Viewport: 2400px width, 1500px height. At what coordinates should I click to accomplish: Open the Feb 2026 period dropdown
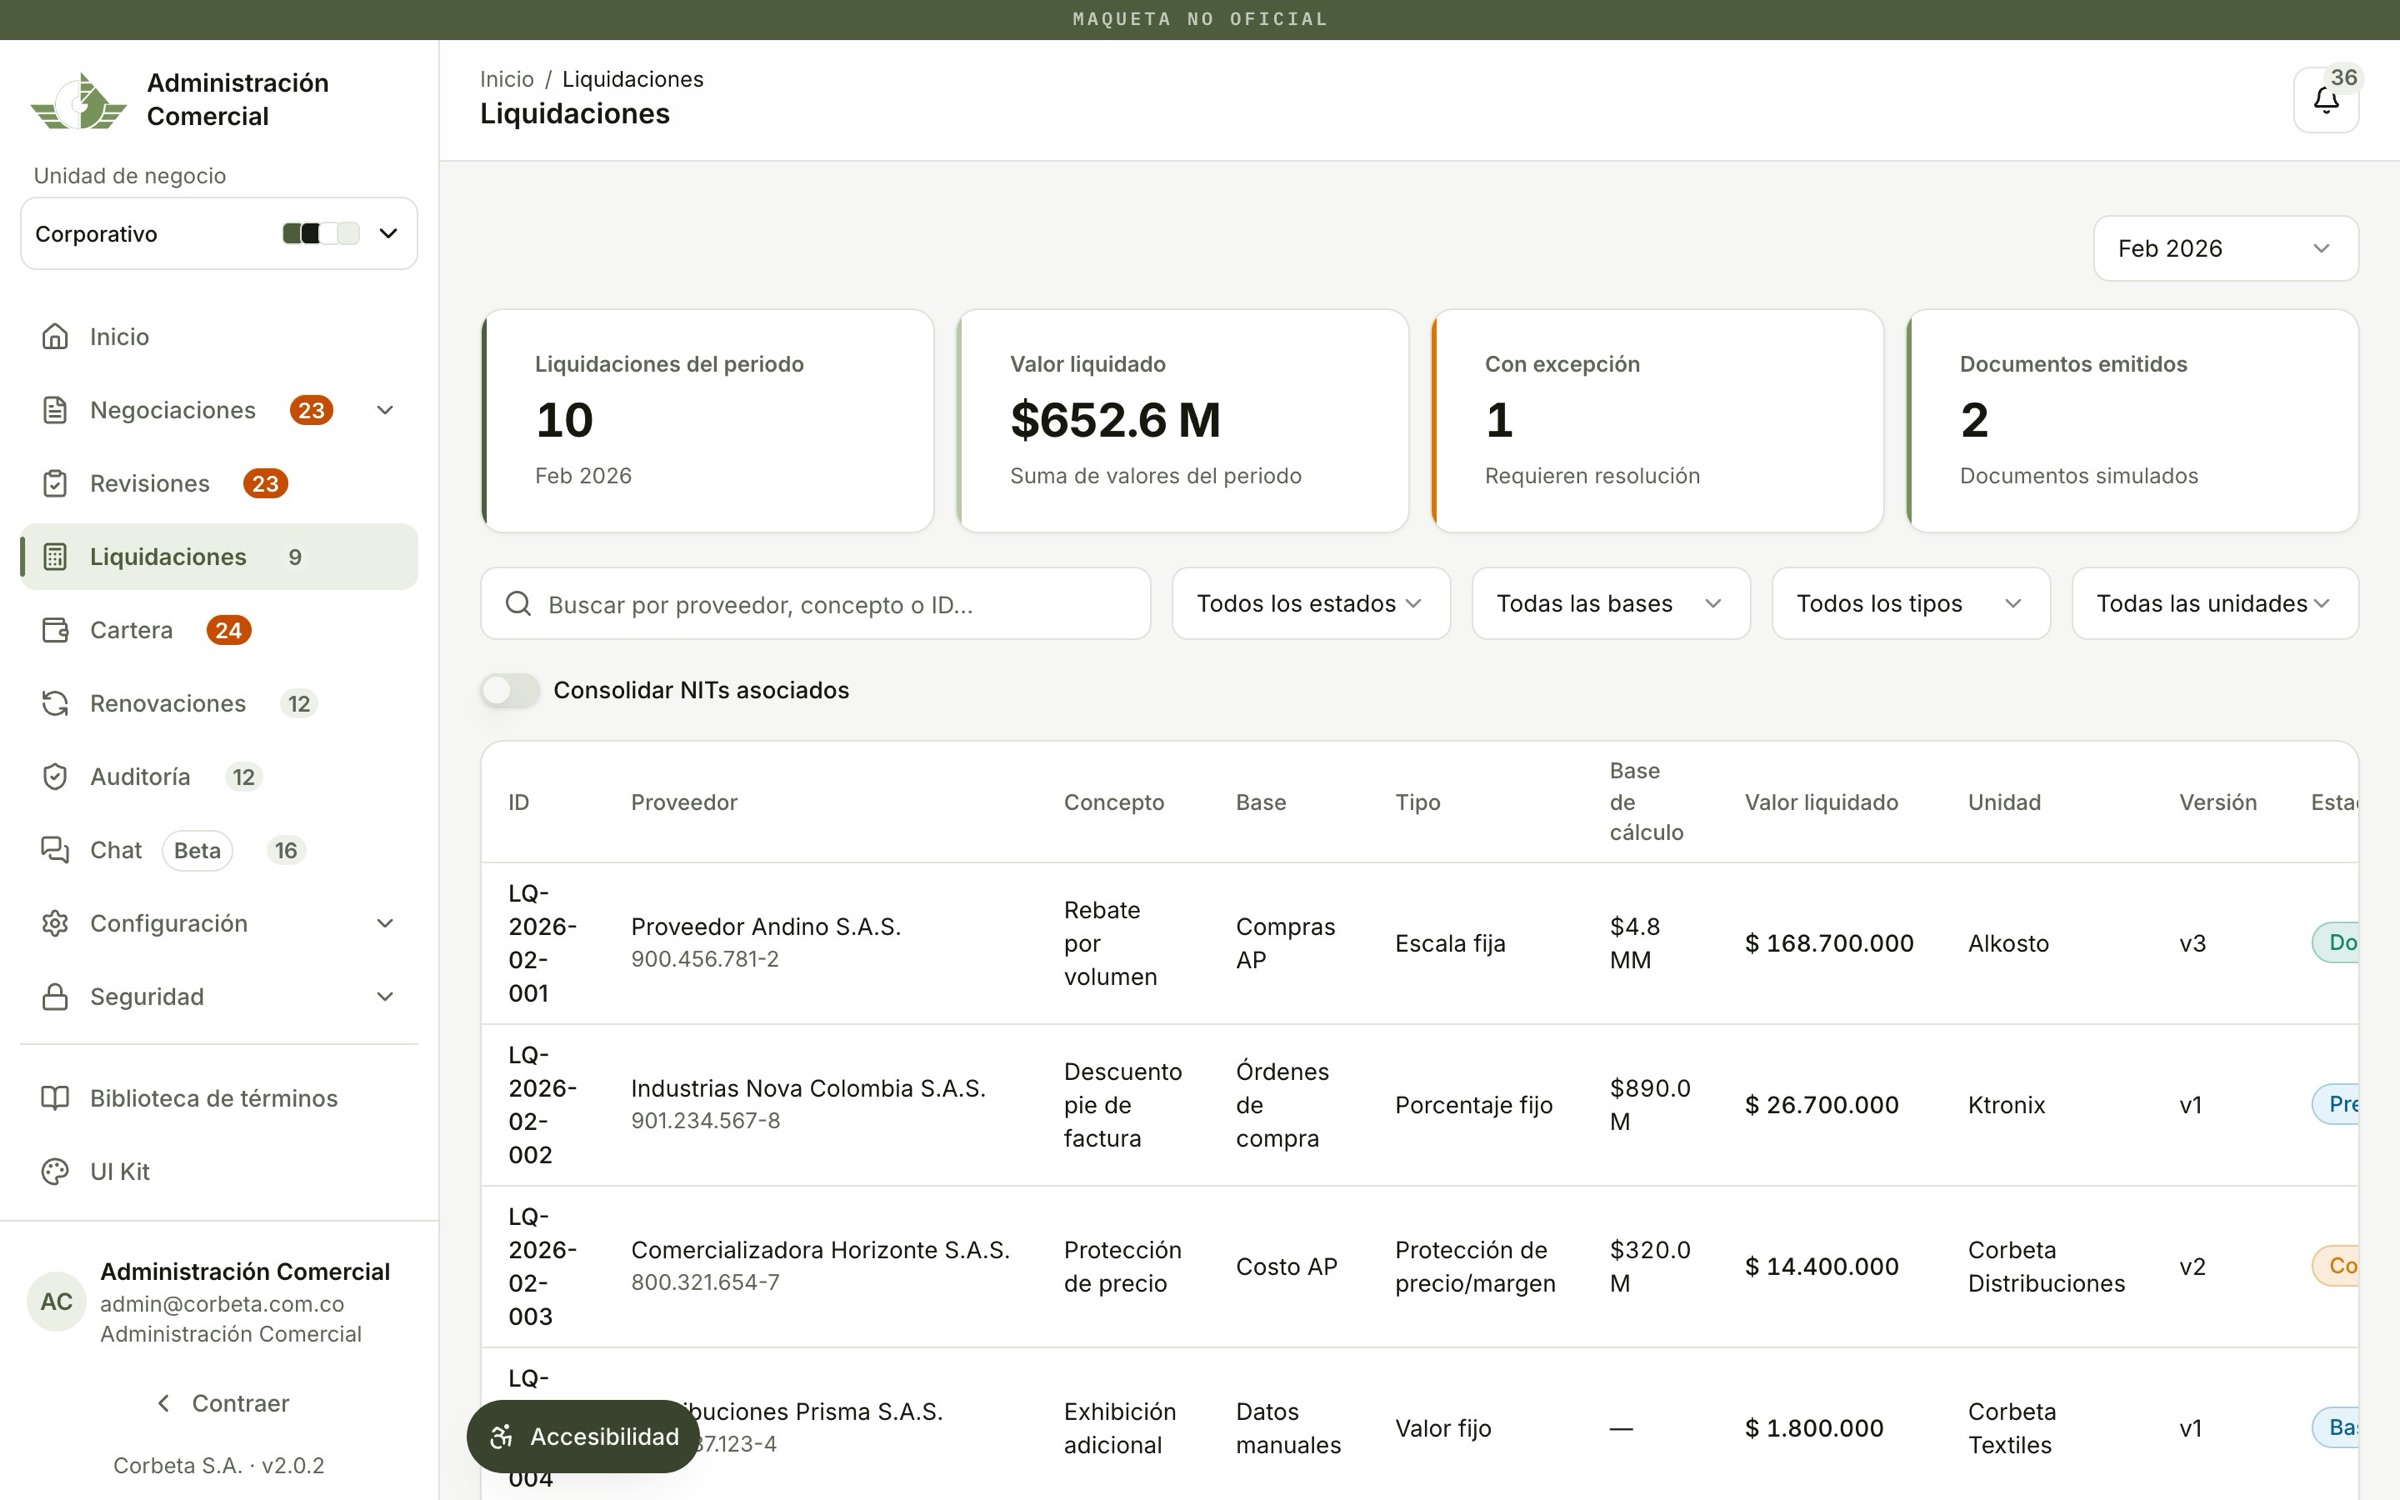(x=2225, y=248)
